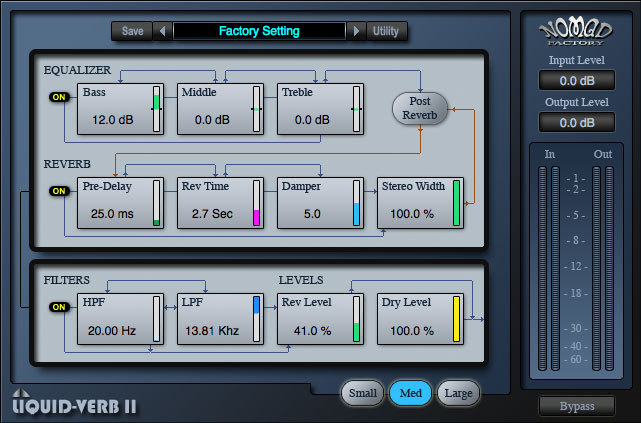Click the Damper 5.0 value
The height and width of the screenshot is (423, 641).
coord(312,214)
